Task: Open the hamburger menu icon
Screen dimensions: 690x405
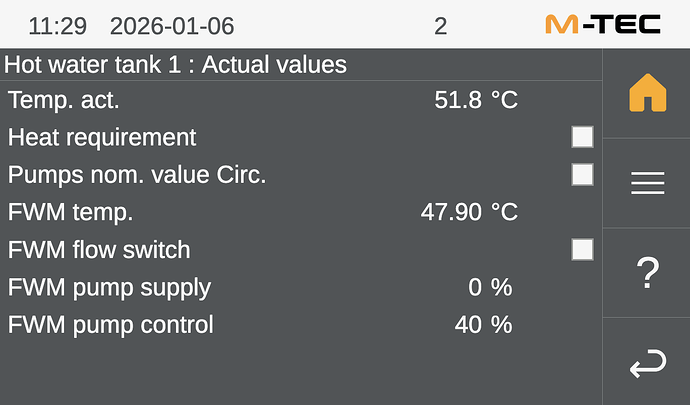Action: (647, 183)
